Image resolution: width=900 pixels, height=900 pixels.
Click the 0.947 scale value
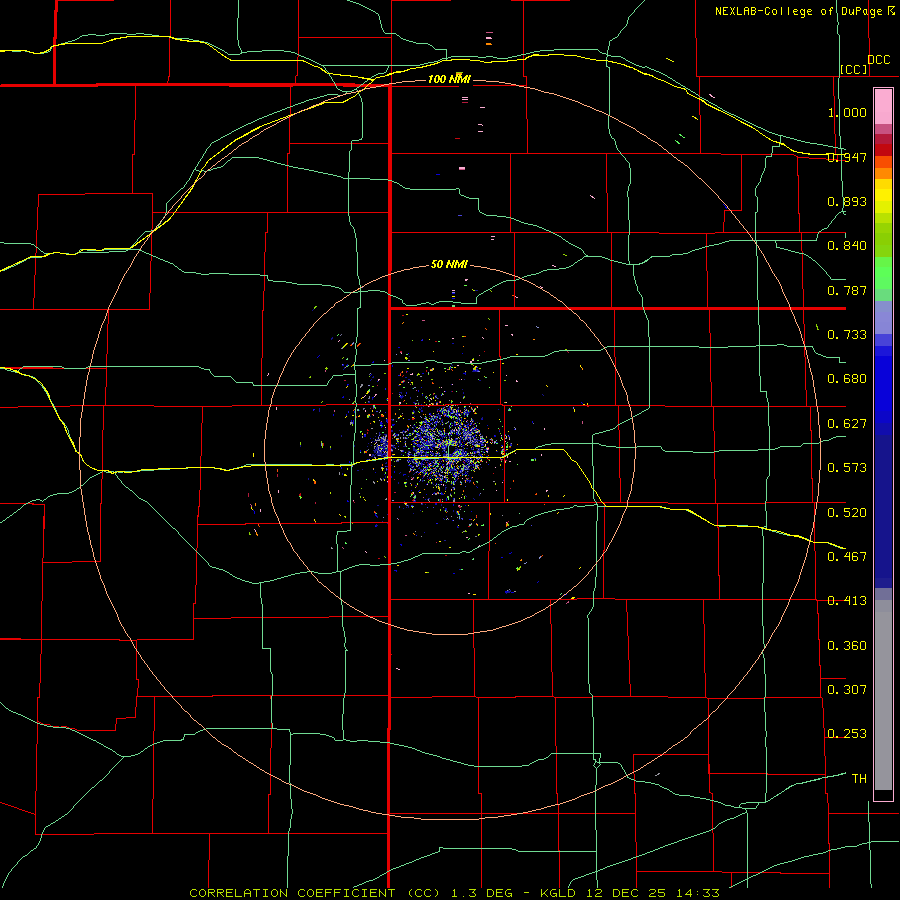[x=847, y=157]
